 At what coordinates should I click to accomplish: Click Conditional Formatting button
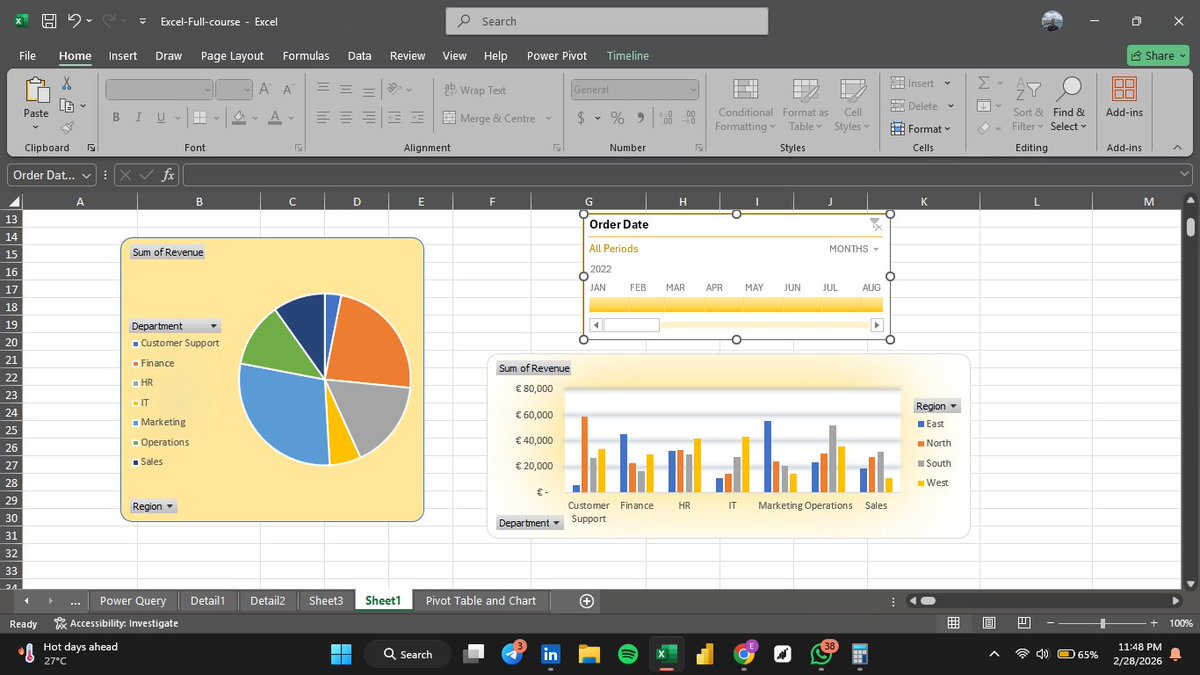pyautogui.click(x=745, y=104)
